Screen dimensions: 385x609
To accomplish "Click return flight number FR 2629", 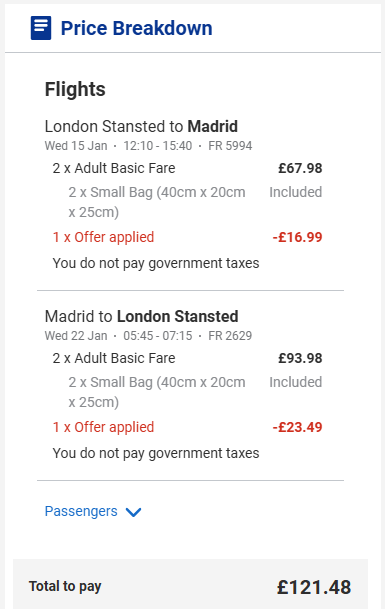I will coord(230,336).
